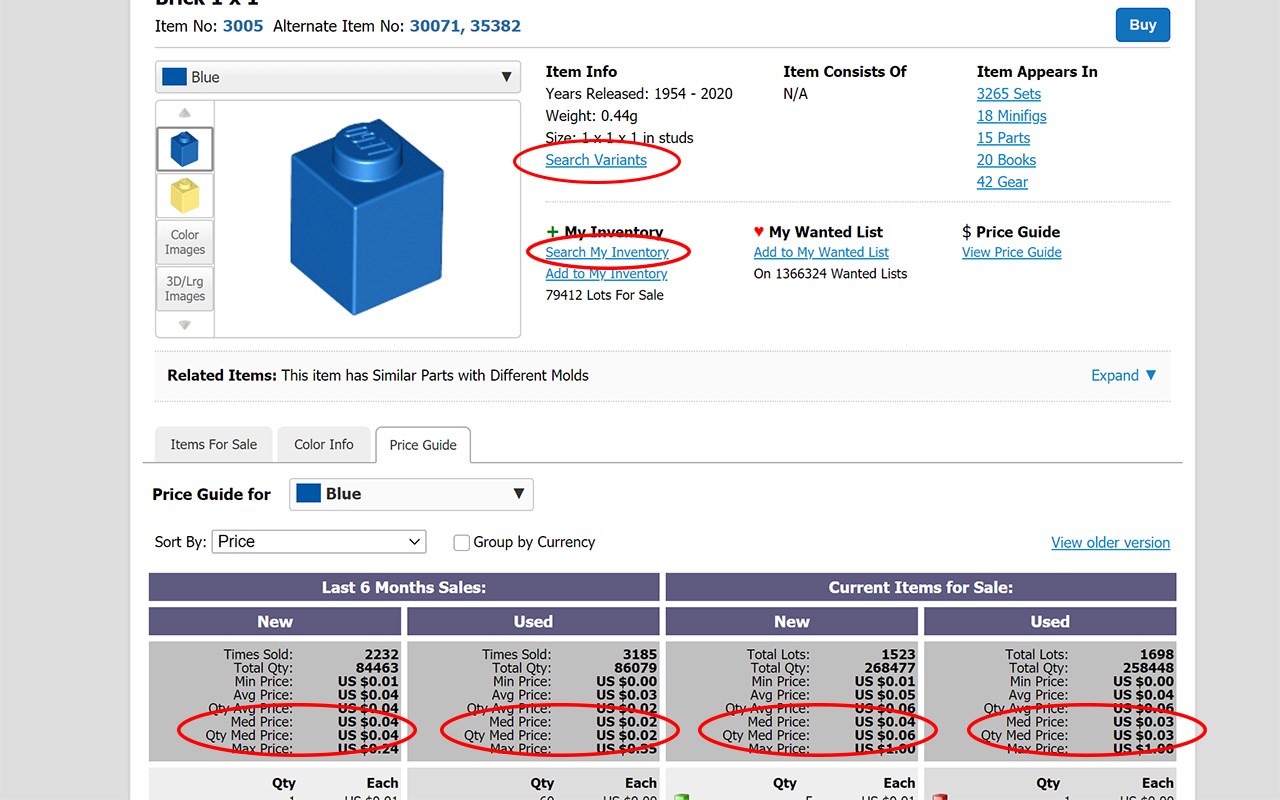Click the blue brick thumbnail image
This screenshot has width=1280, height=800.
pyautogui.click(x=185, y=149)
